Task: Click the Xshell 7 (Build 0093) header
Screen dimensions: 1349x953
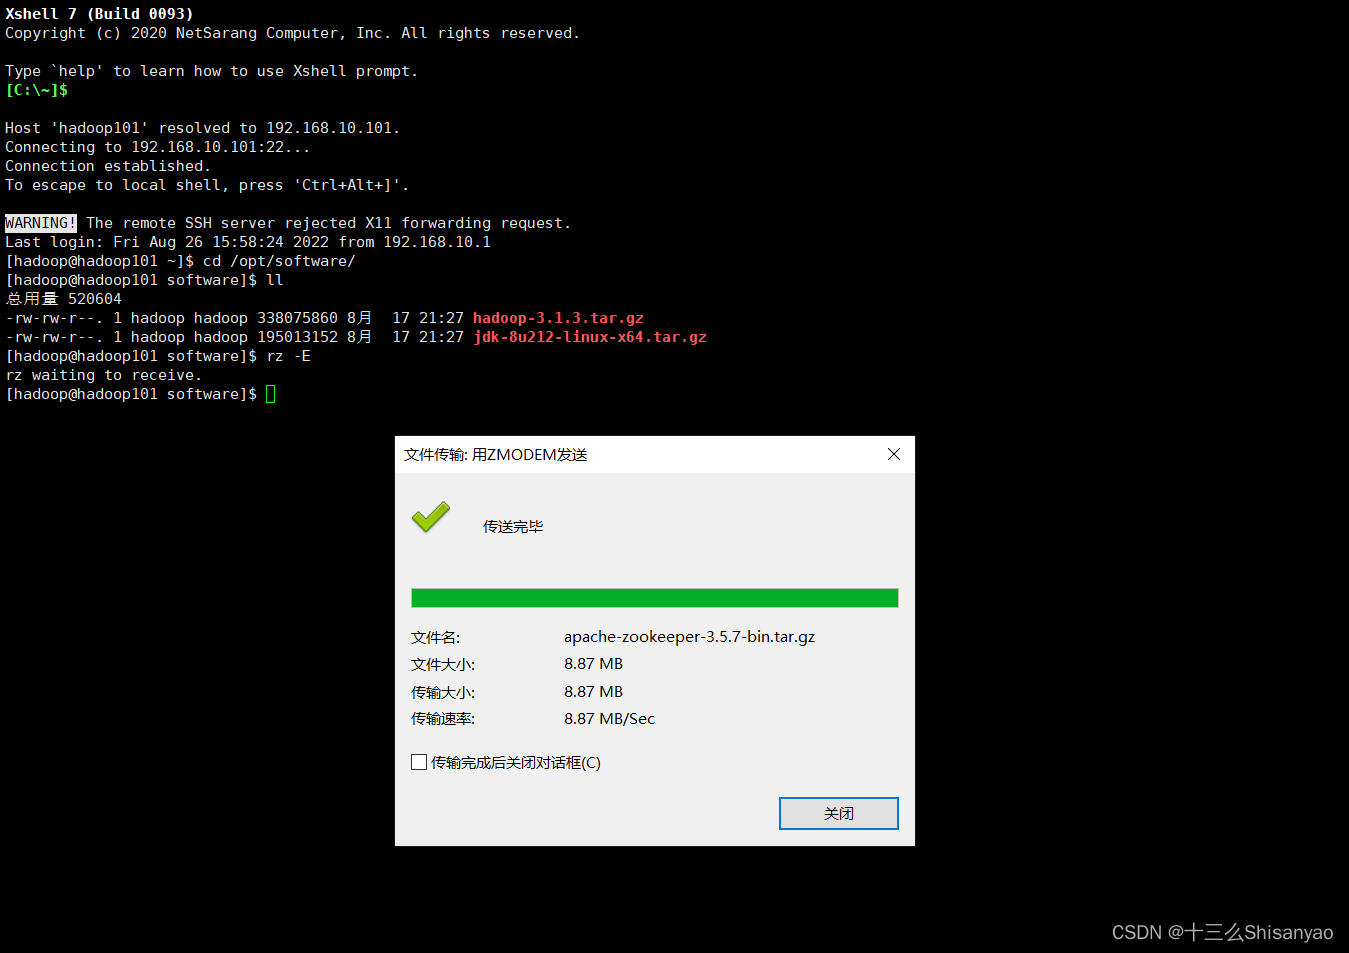Action: click(99, 14)
